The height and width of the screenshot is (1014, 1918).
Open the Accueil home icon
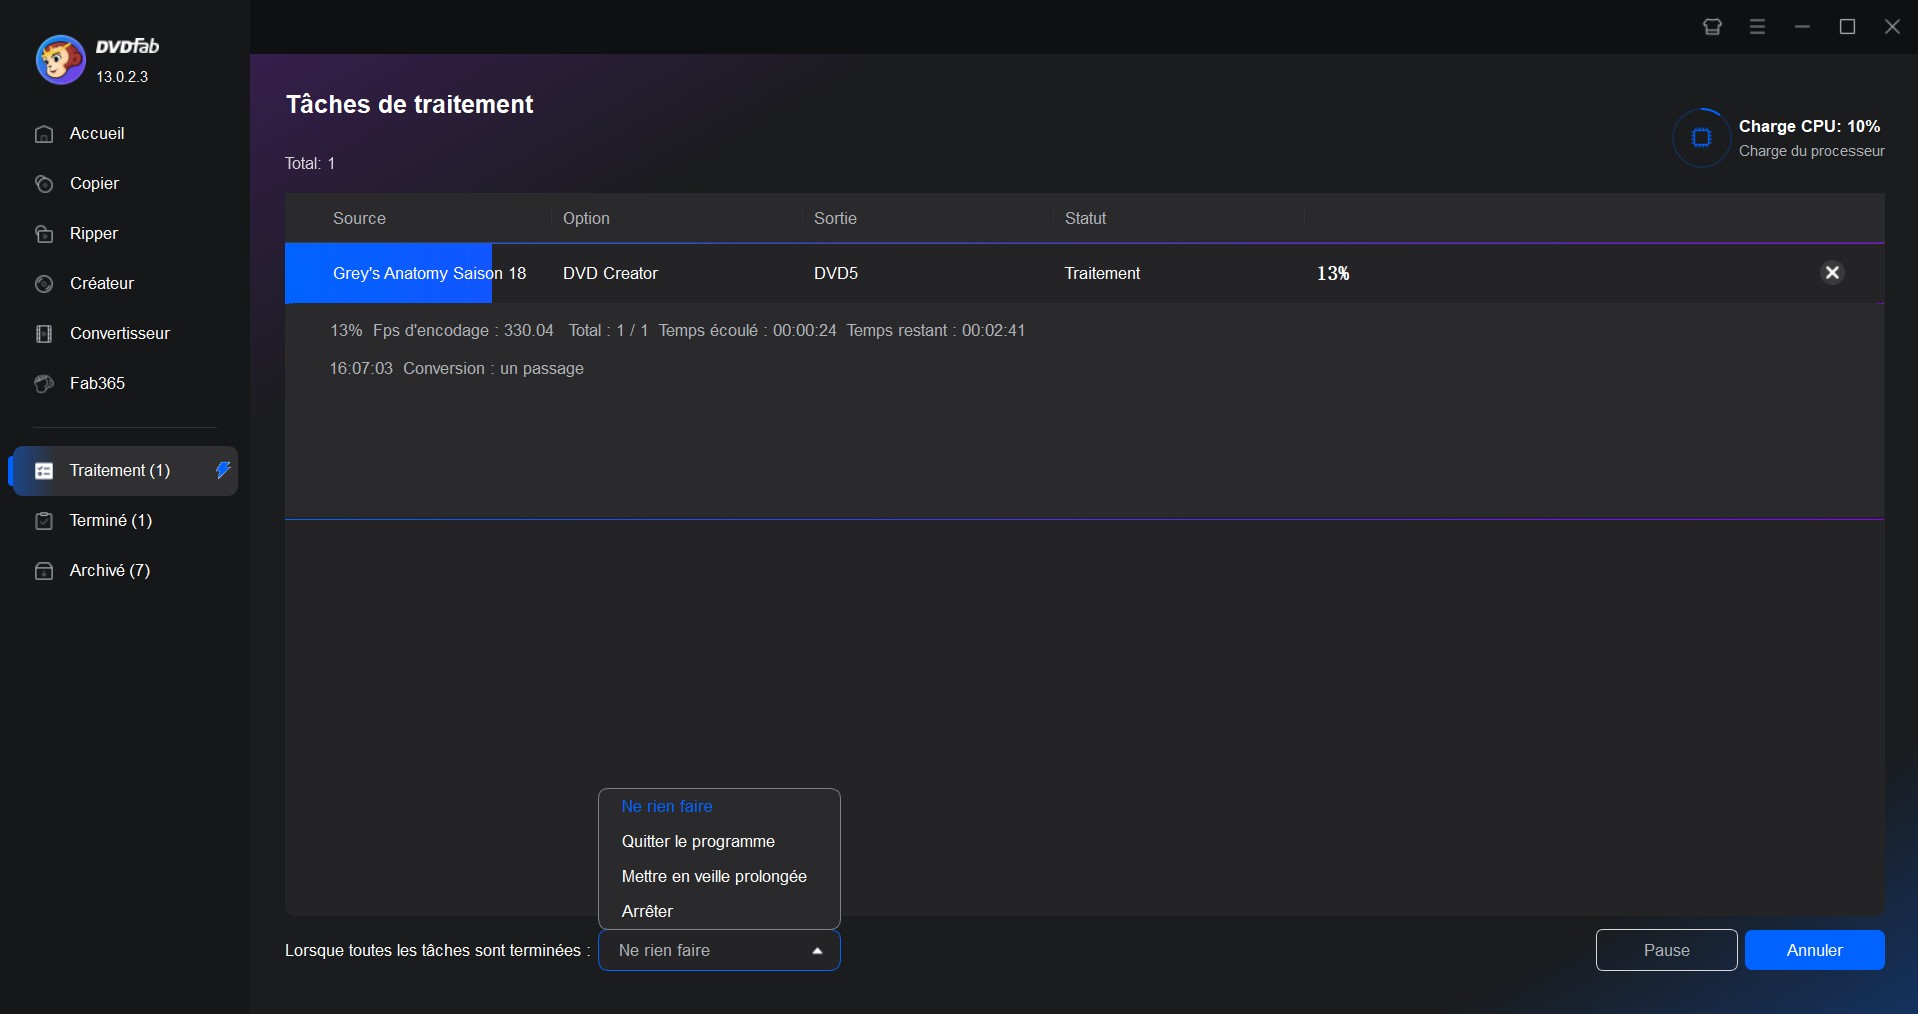pos(44,134)
